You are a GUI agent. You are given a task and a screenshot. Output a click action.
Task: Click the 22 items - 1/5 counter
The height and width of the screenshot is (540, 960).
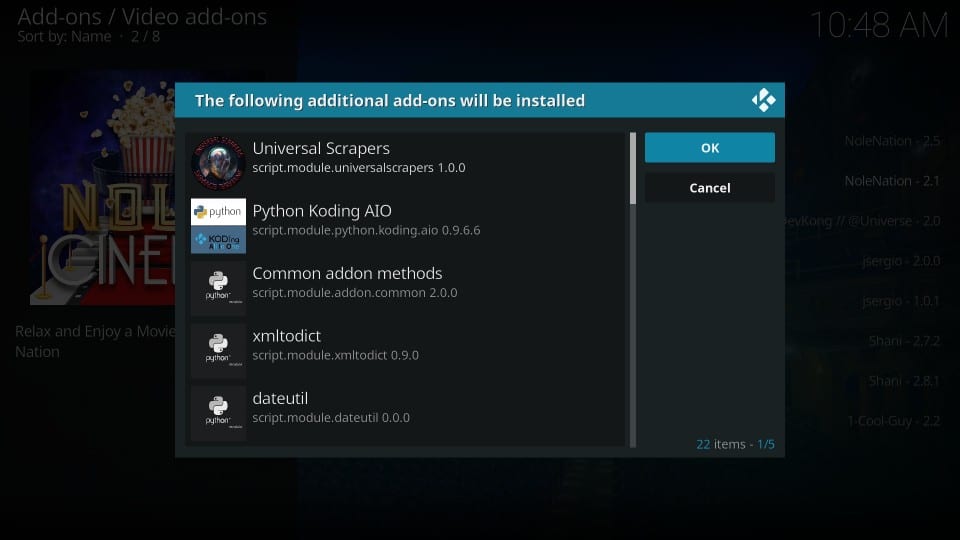pos(735,444)
